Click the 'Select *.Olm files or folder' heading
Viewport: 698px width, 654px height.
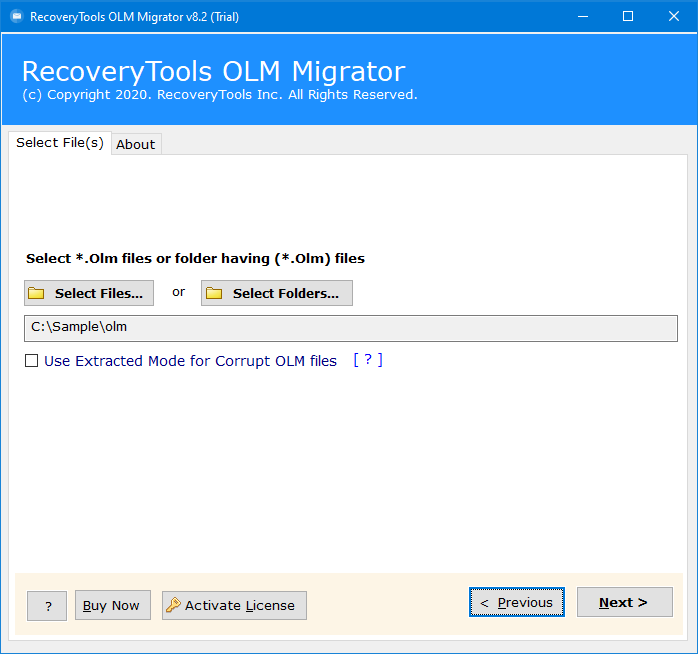click(x=195, y=259)
